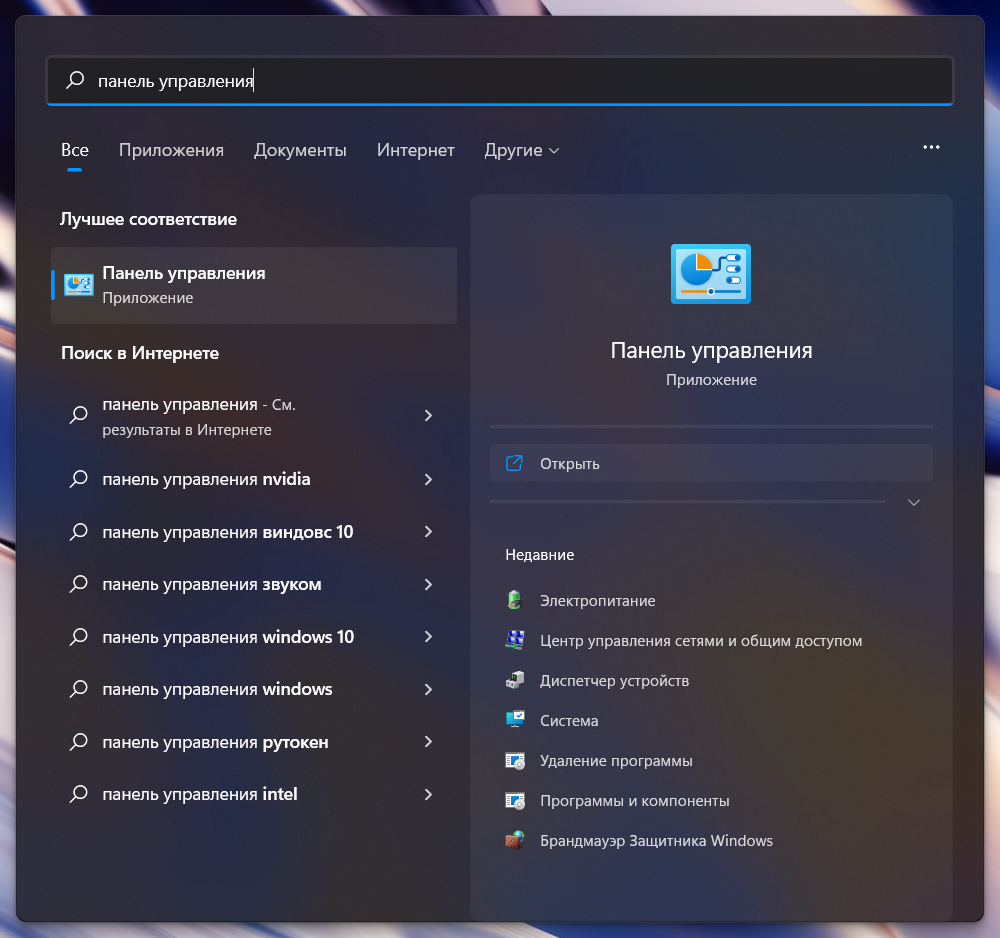This screenshot has height=938, width=1000.
Task: Click search icon next to панель управления рутокен
Action: (x=78, y=741)
